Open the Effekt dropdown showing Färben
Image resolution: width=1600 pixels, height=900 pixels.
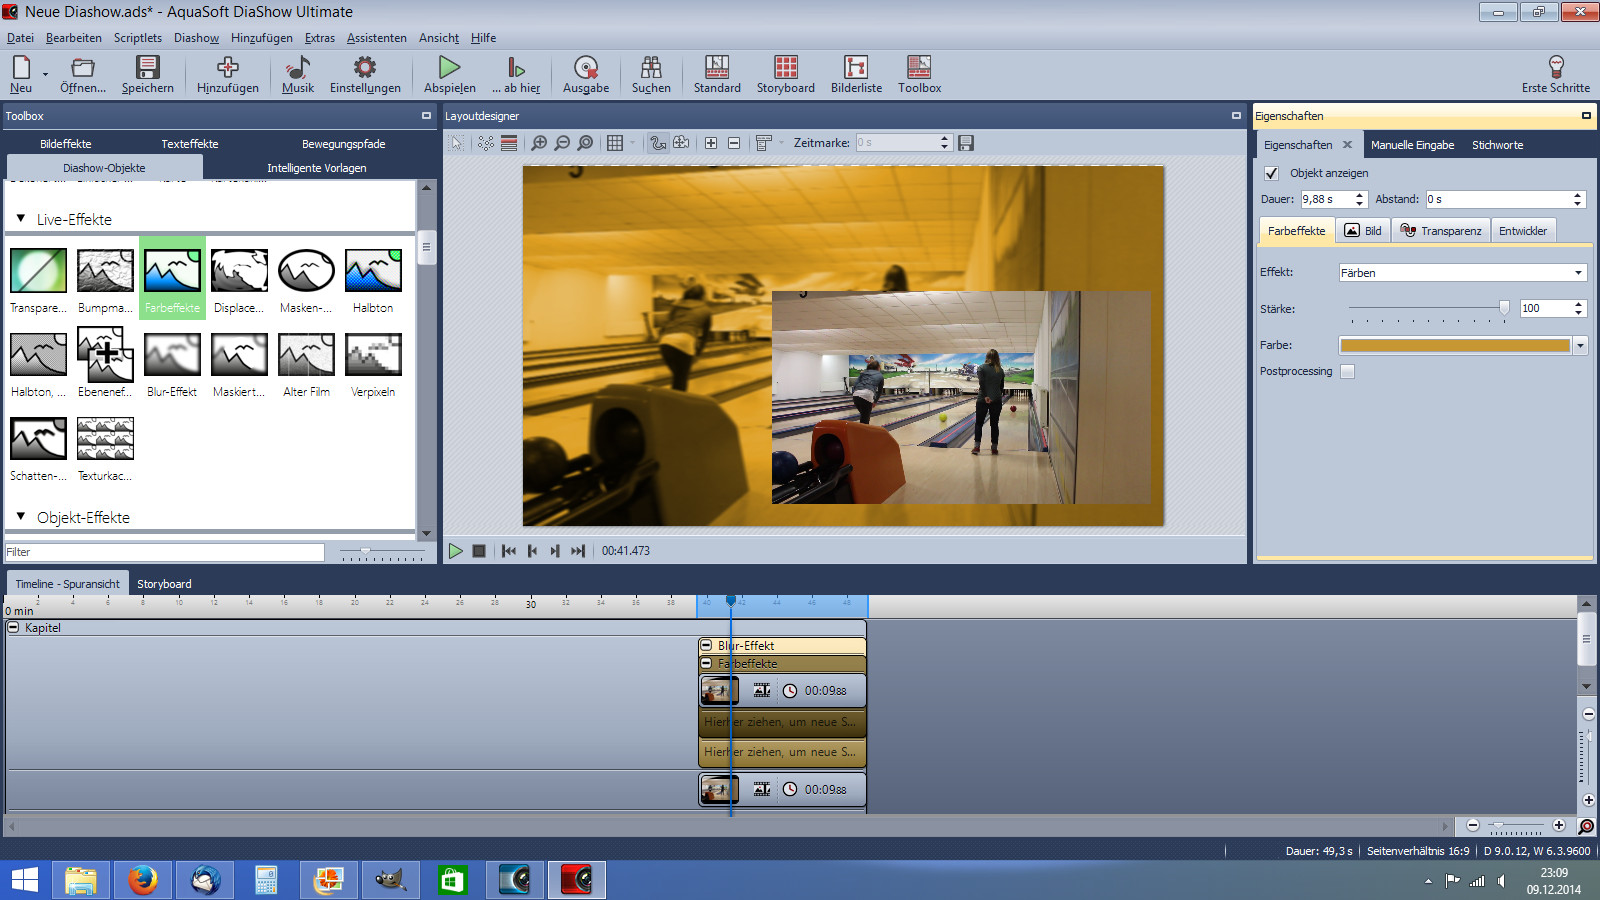pos(1462,273)
